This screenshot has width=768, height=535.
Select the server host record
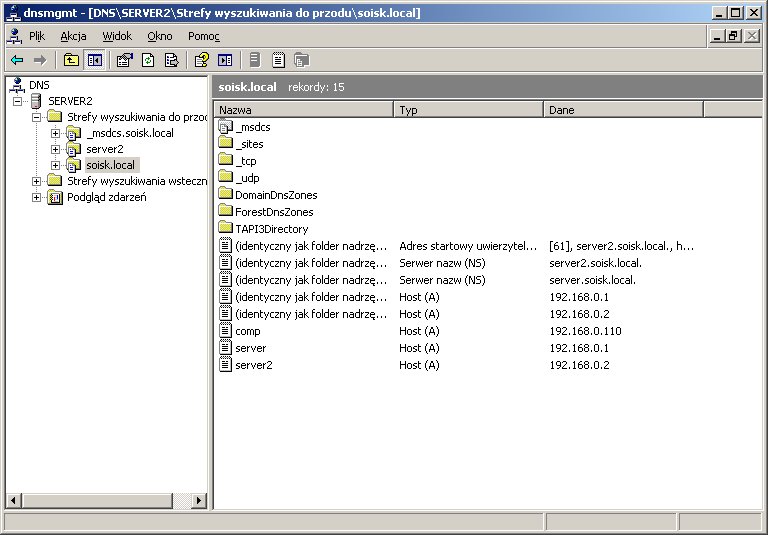click(414, 348)
